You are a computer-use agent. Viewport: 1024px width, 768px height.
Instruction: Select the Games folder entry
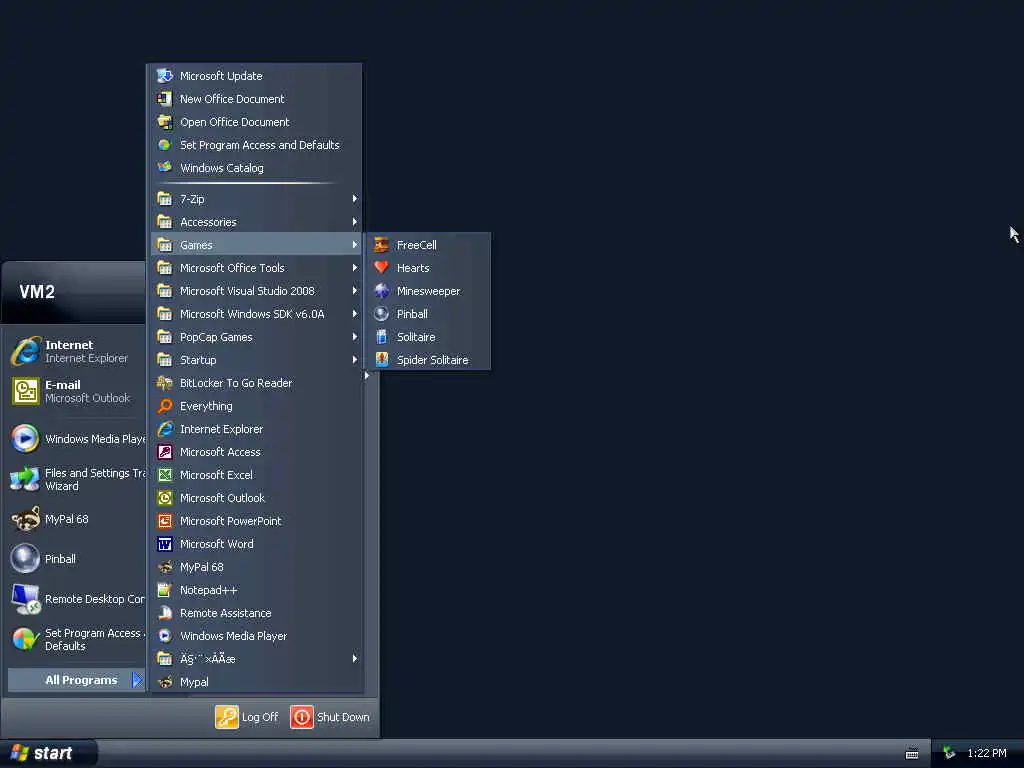[256, 245]
